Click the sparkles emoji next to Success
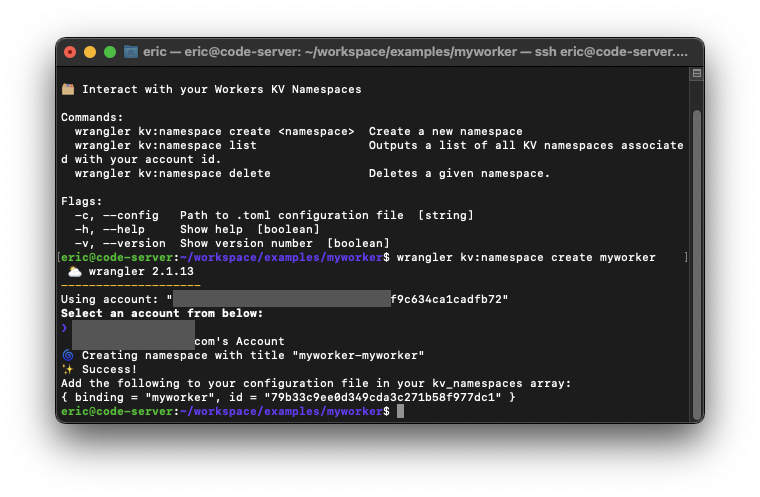The width and height of the screenshot is (760, 497). tap(68, 369)
